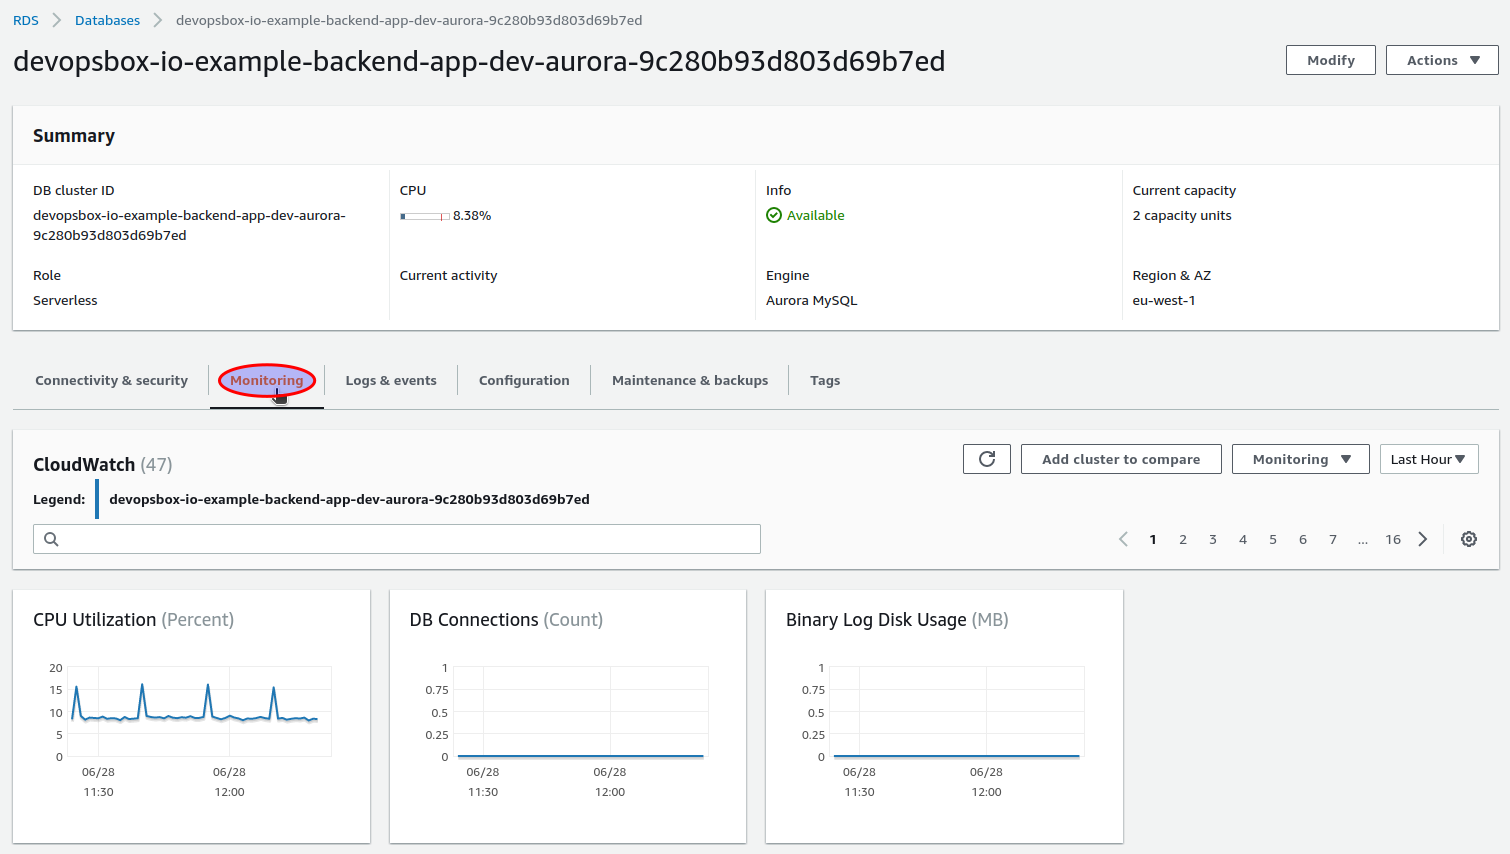Image resolution: width=1510 pixels, height=854 pixels.
Task: View the Configuration tab
Action: point(524,380)
